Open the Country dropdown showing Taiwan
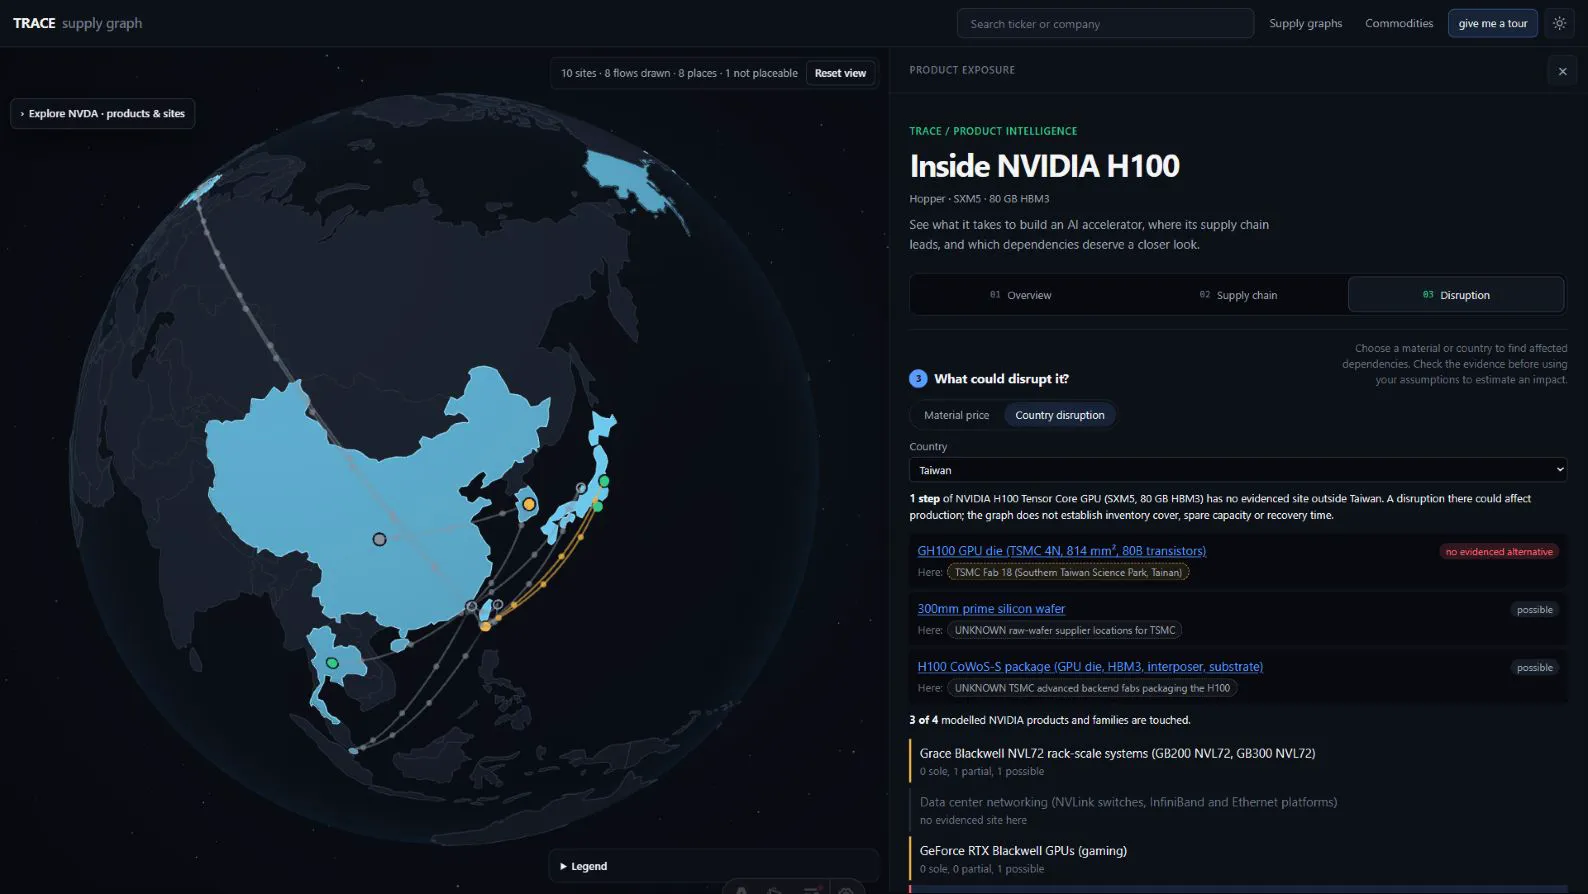Viewport: 1588px width, 894px height. pos(1238,470)
